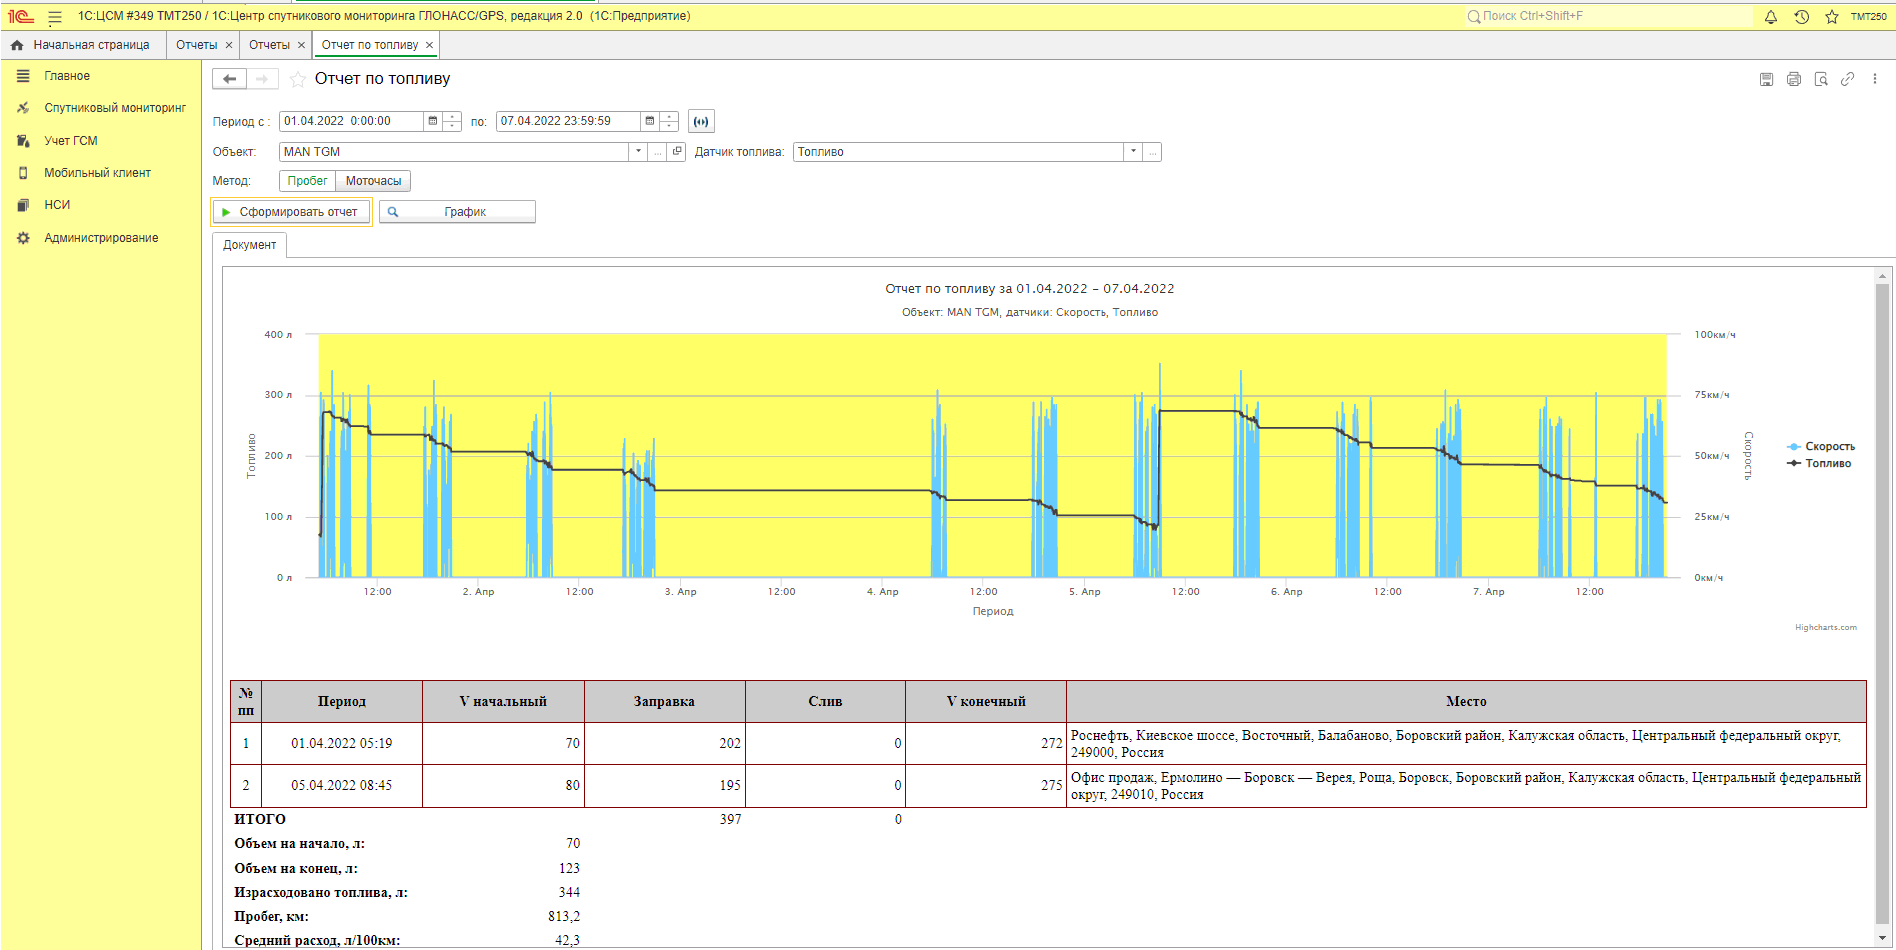Select table cell 05.04.2022 08:45
1896x950 pixels.
tap(342, 786)
